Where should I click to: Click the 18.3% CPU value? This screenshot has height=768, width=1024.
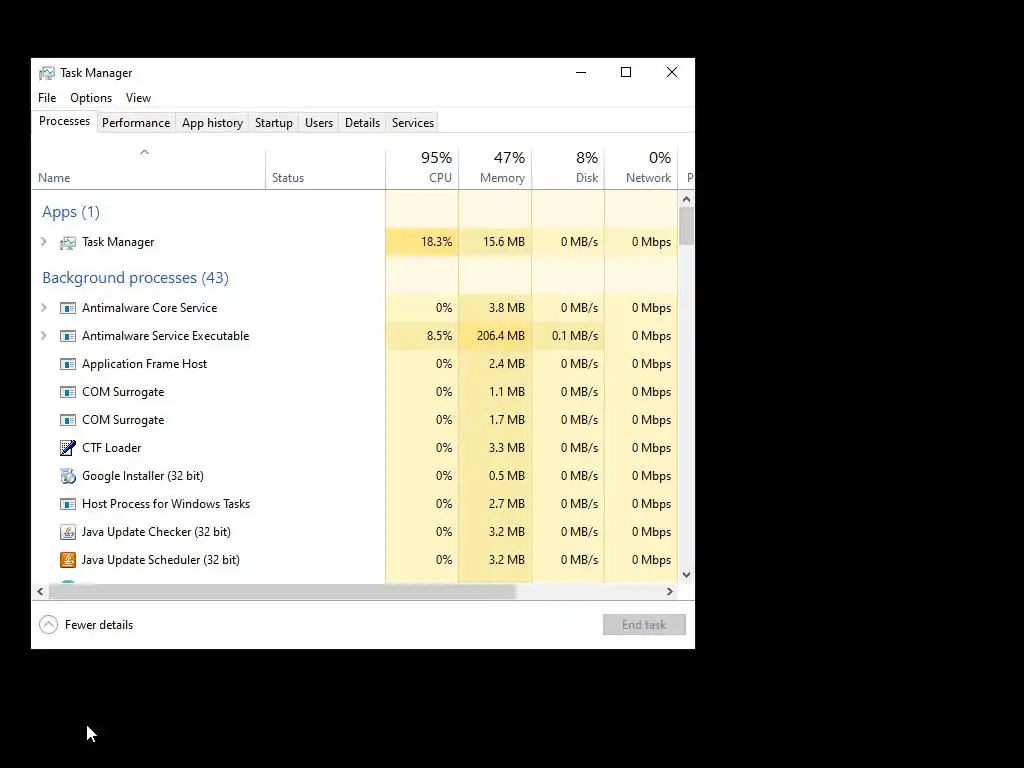coord(436,242)
